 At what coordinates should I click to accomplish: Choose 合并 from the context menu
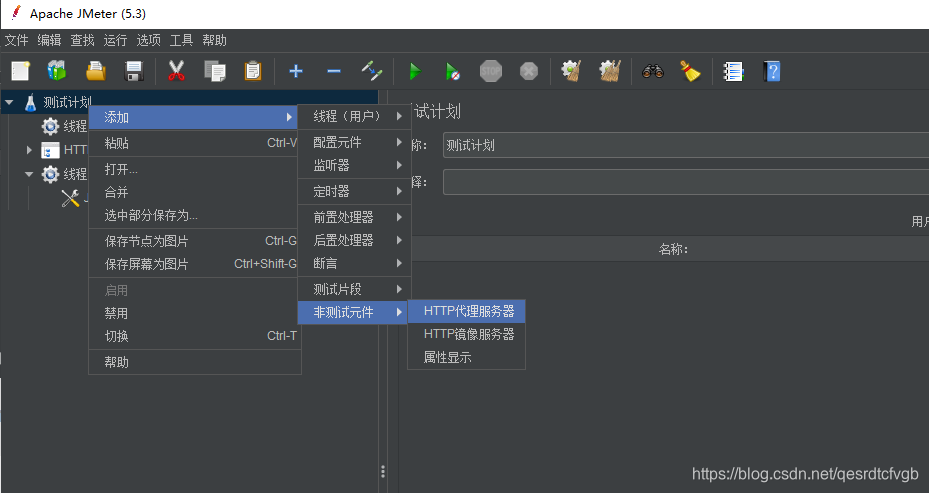point(195,193)
